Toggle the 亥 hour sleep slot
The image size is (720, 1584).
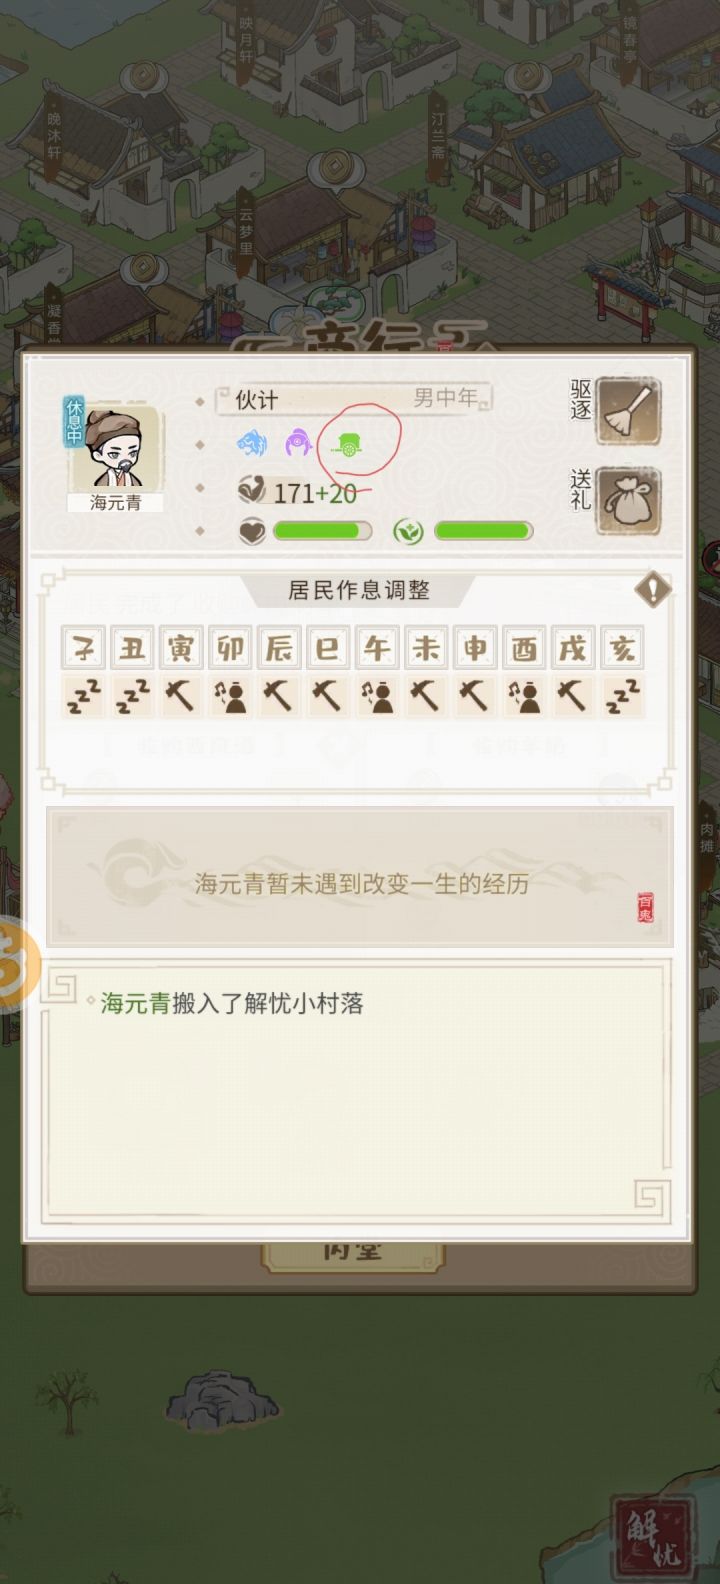point(622,695)
